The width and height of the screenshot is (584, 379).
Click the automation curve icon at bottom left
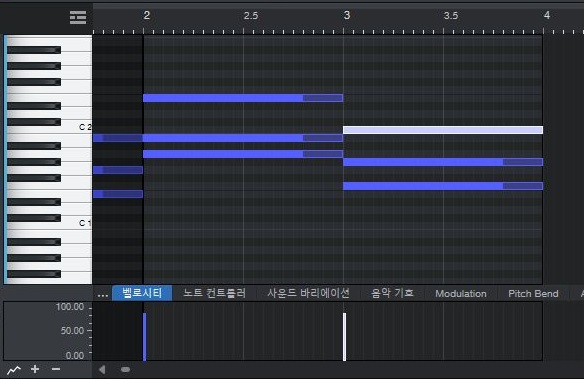coord(14,370)
